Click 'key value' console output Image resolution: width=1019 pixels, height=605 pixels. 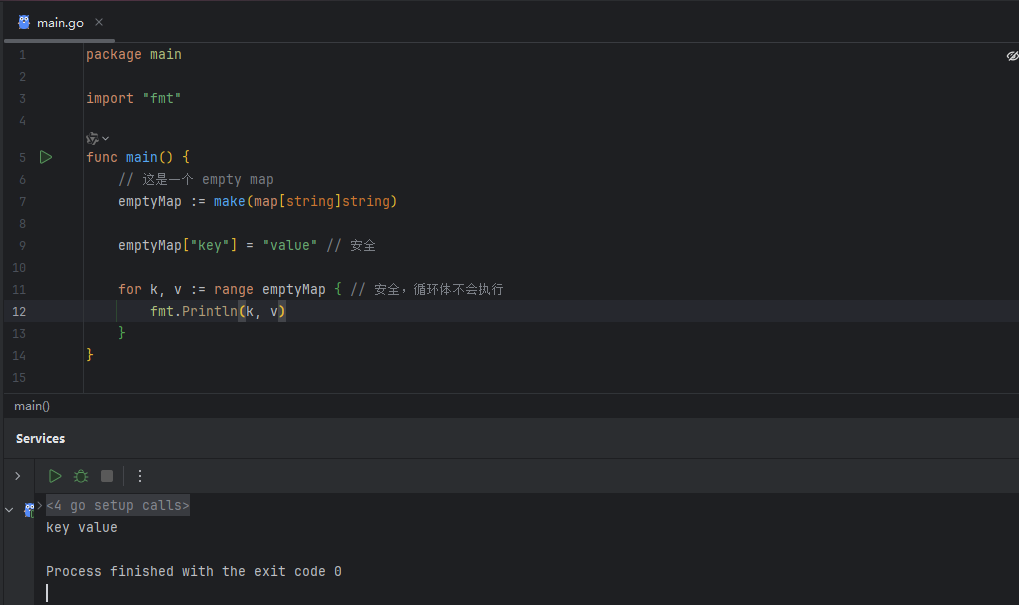click(82, 527)
